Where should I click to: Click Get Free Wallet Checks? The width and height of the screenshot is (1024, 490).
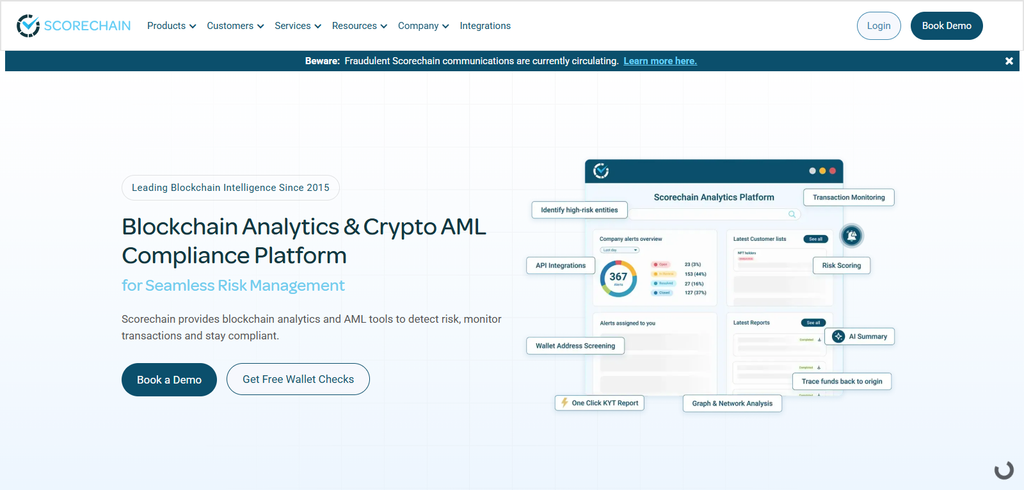click(x=298, y=380)
